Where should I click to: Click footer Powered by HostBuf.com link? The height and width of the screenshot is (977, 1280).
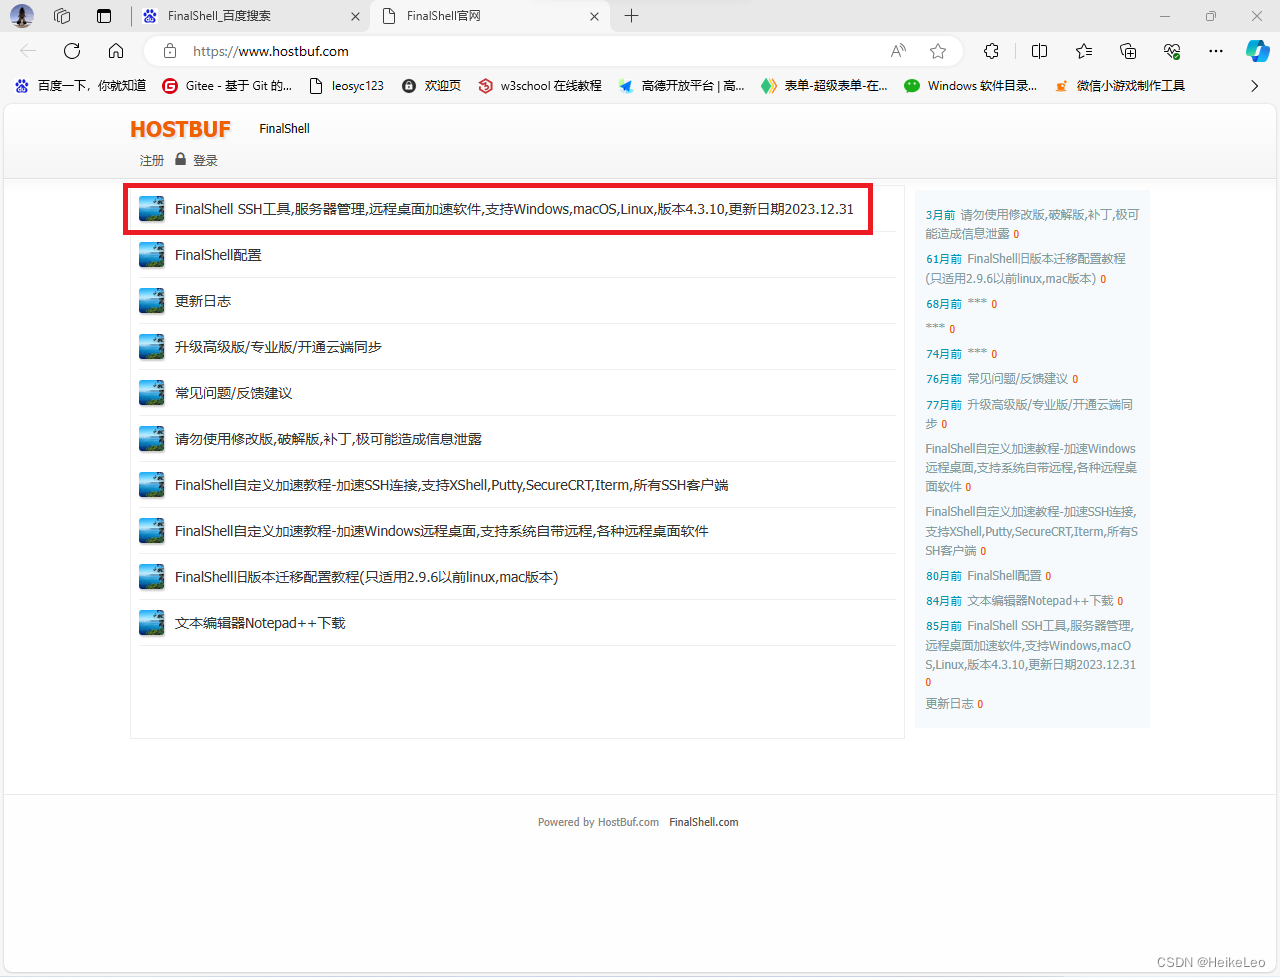598,822
